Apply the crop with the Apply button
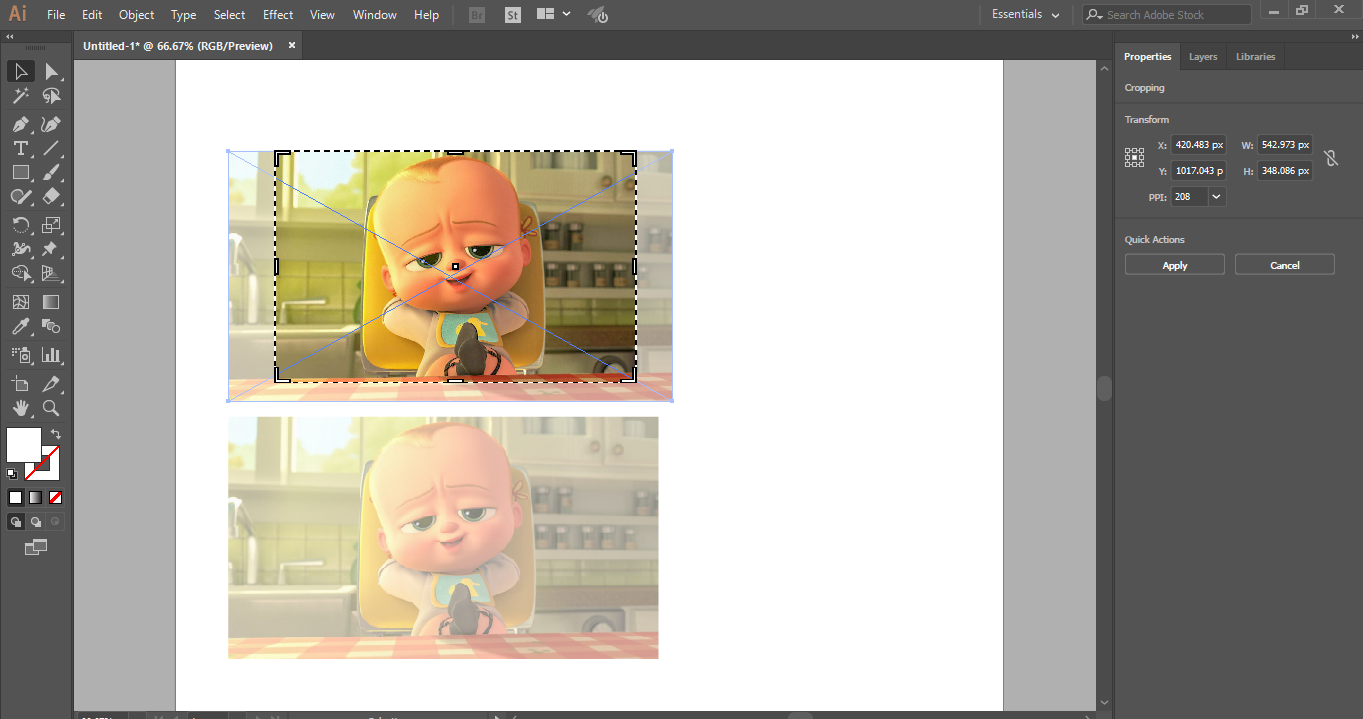Image resolution: width=1363 pixels, height=719 pixels. point(1174,264)
